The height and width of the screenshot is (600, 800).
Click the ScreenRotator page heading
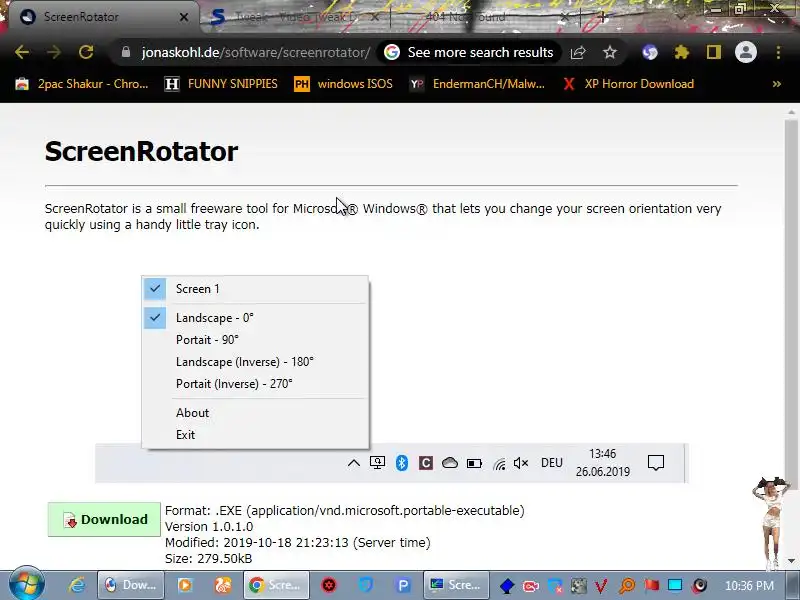click(x=141, y=152)
